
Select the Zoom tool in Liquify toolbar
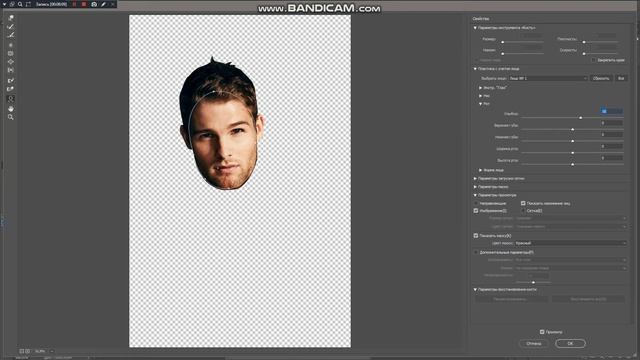pyautogui.click(x=11, y=117)
